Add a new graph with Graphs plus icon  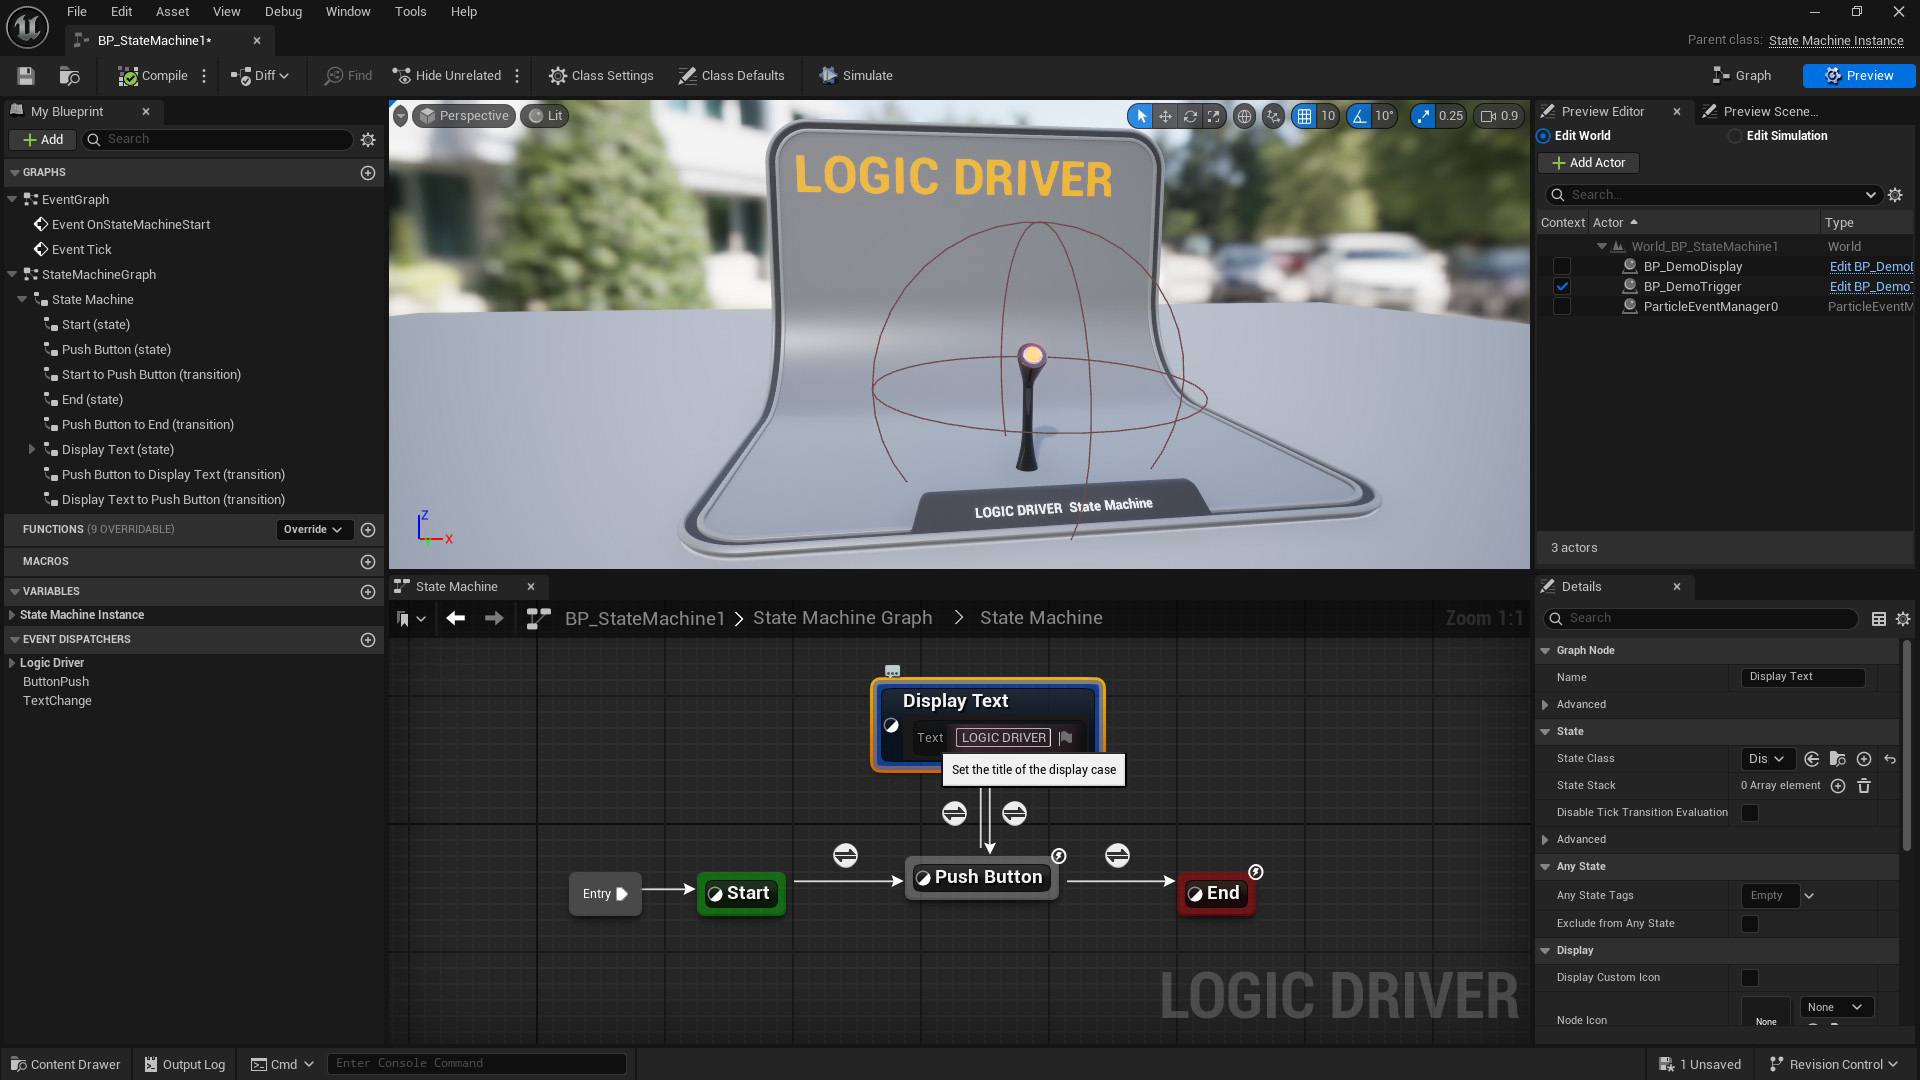coord(368,173)
